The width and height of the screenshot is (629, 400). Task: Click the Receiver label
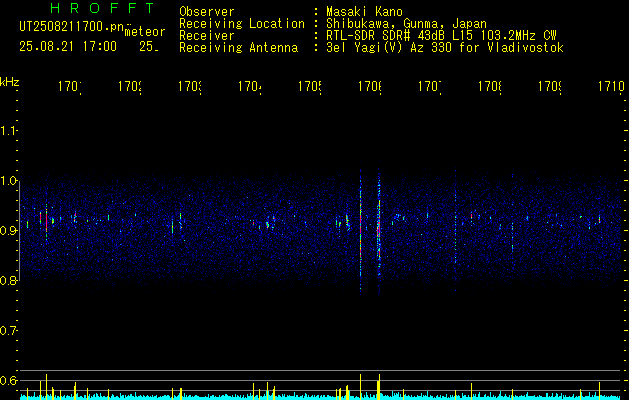[x=207, y=36]
